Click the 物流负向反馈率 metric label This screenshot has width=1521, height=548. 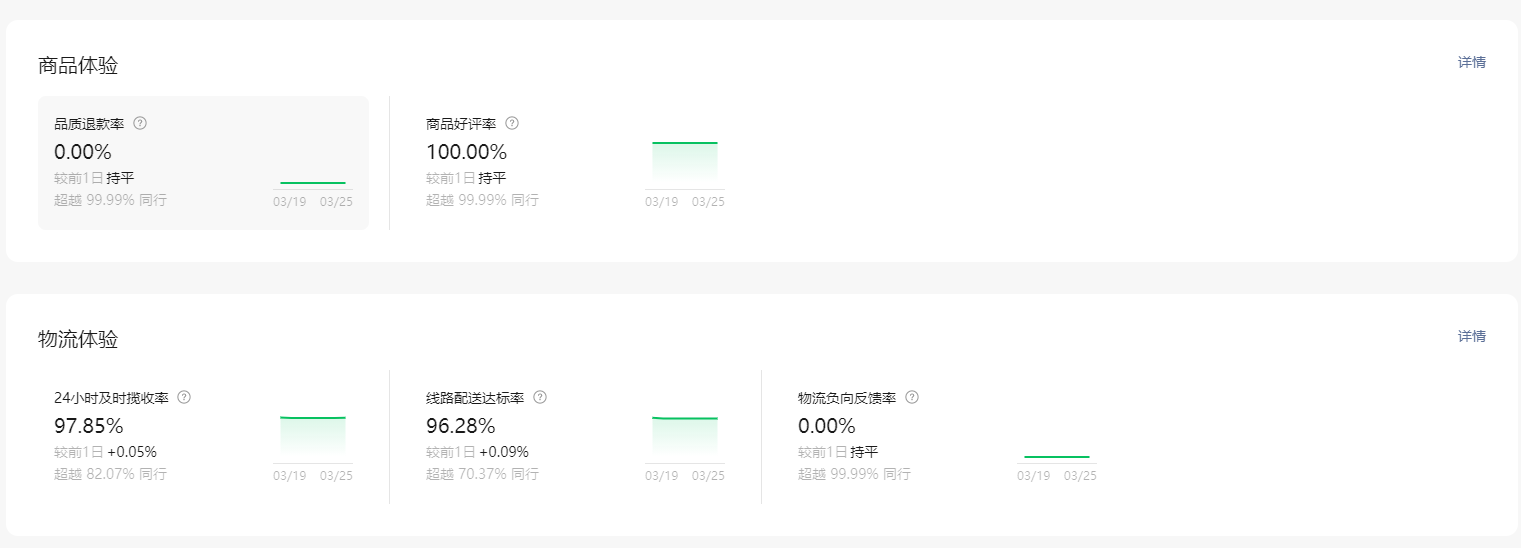tap(847, 398)
